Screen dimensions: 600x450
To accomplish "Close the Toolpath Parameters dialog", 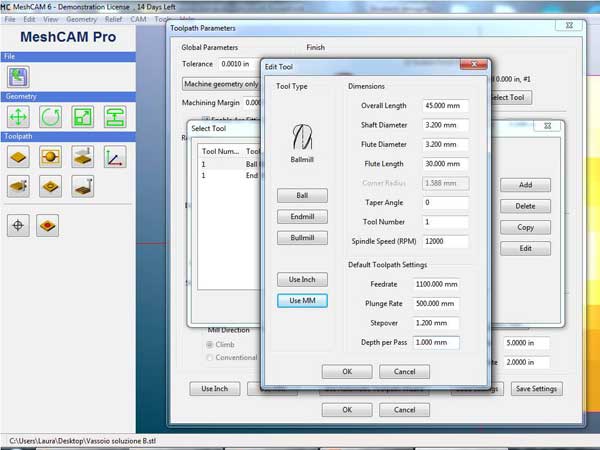I will (569, 25).
